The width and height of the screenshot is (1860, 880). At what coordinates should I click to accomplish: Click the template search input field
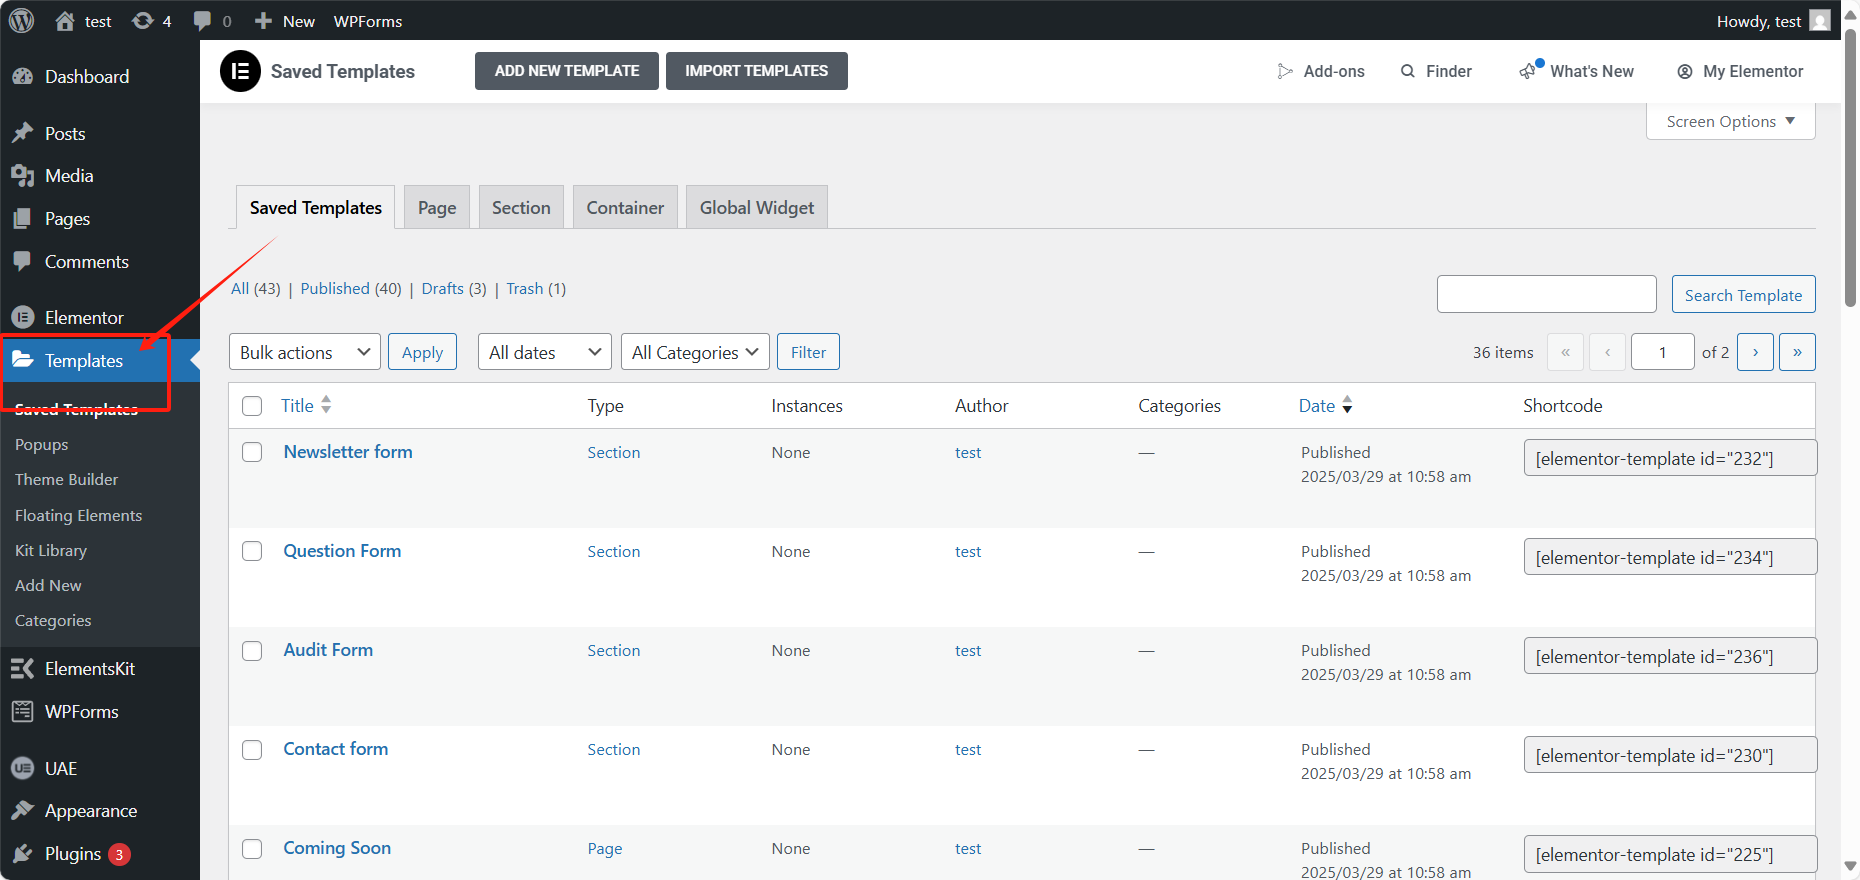pyautogui.click(x=1546, y=294)
